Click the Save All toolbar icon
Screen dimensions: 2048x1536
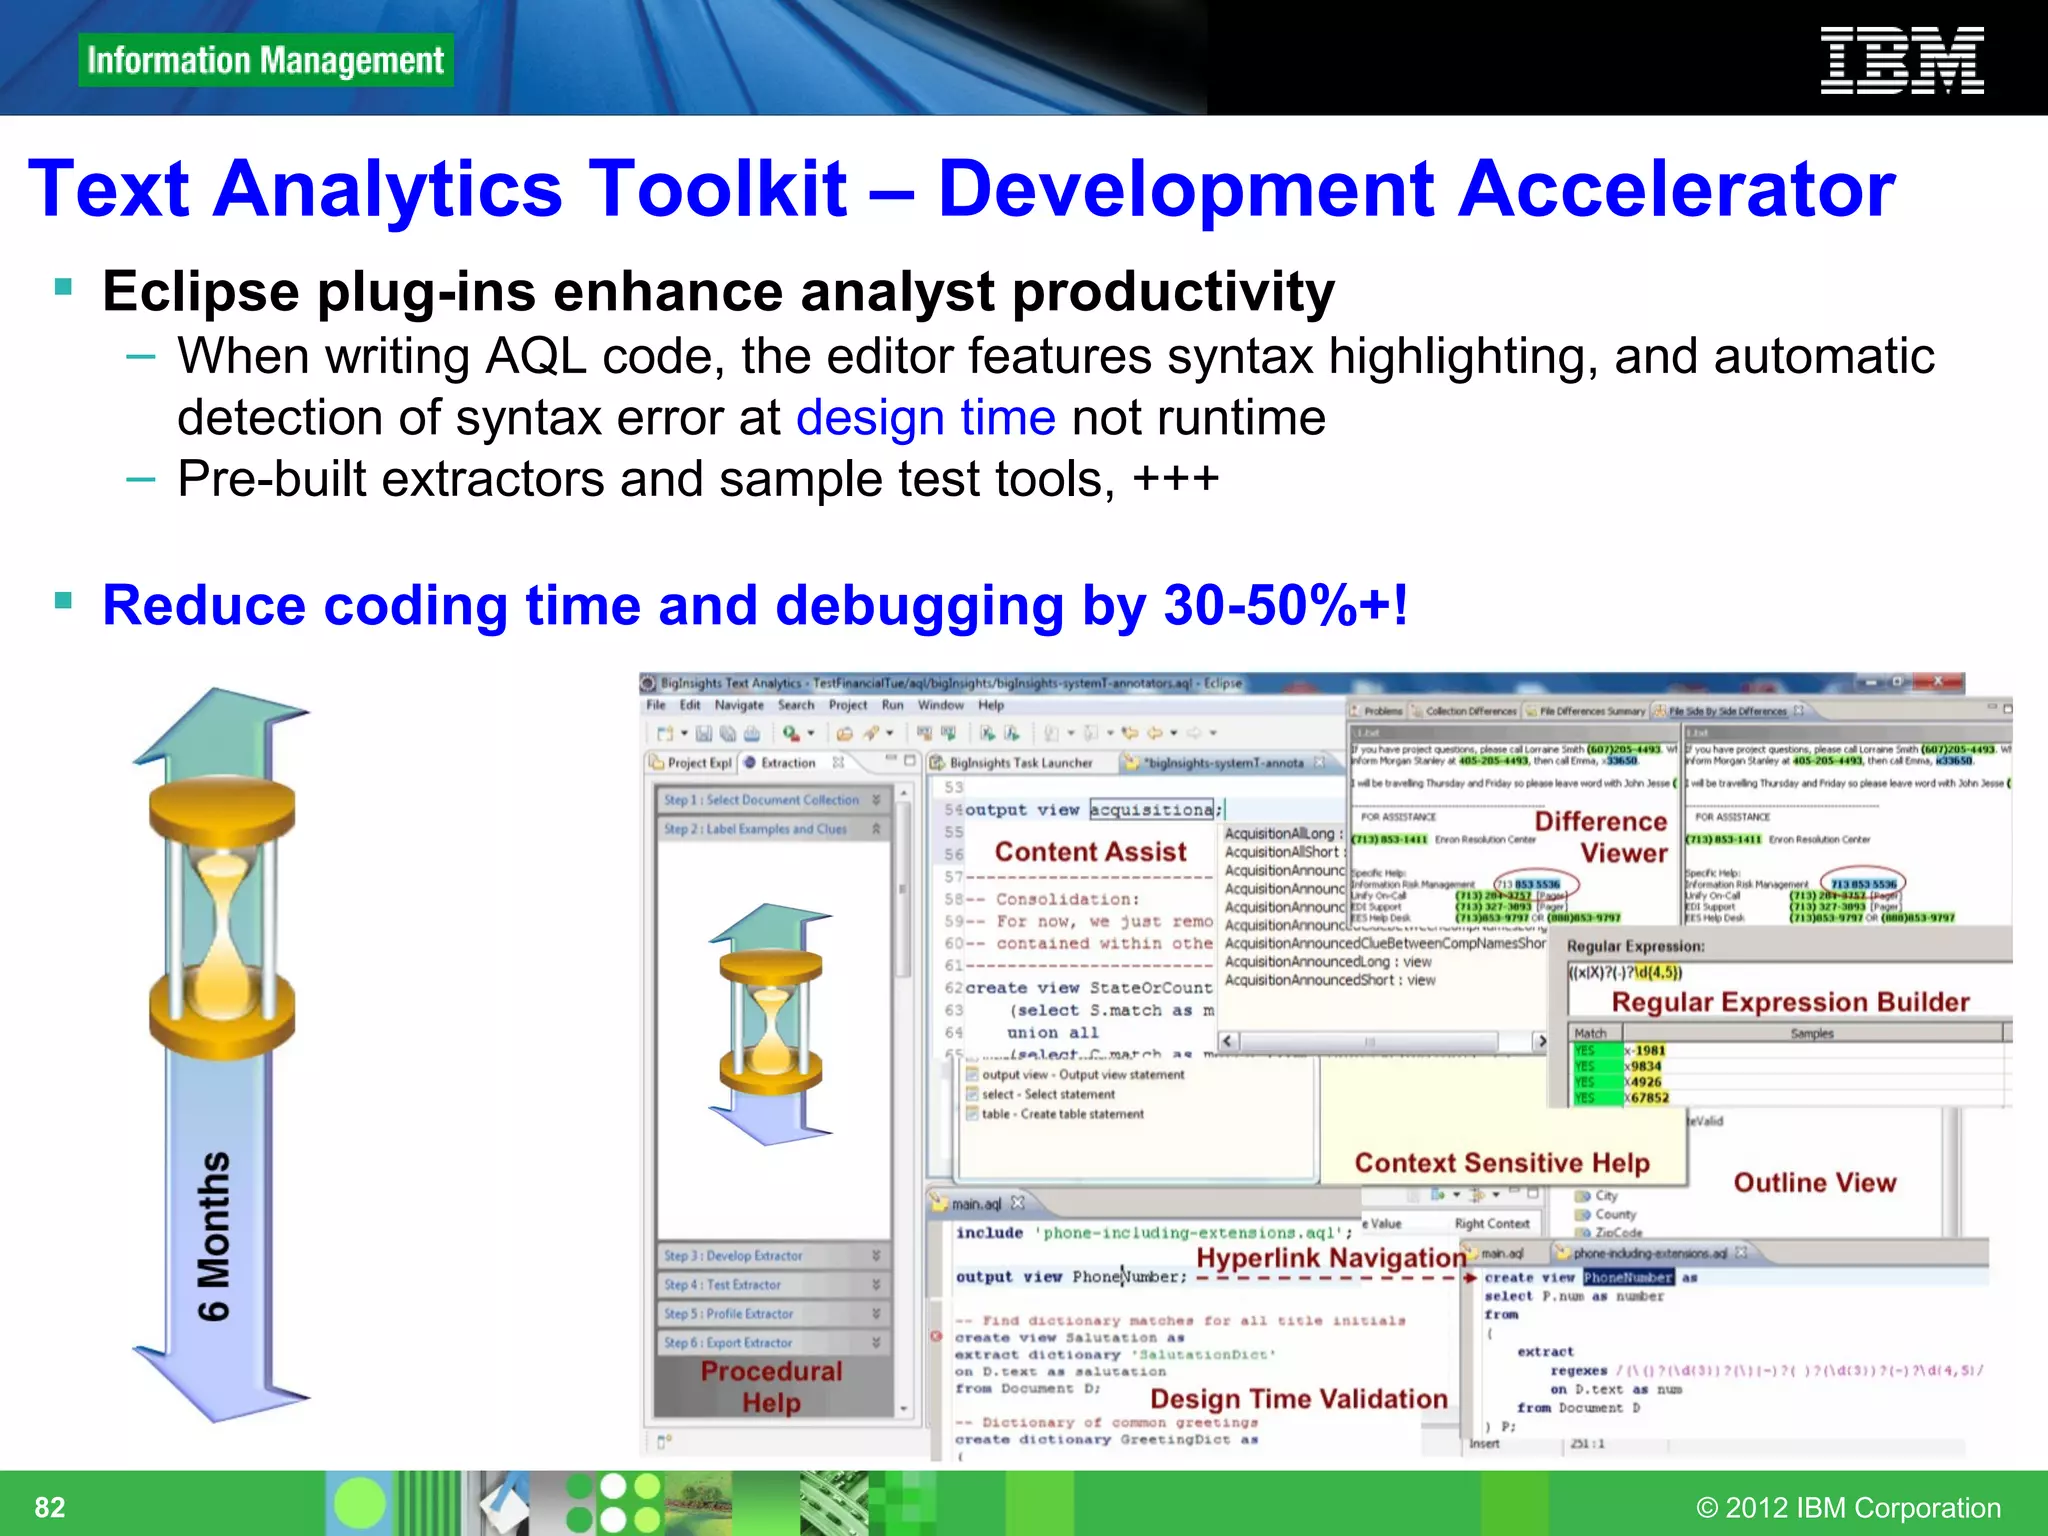728,733
